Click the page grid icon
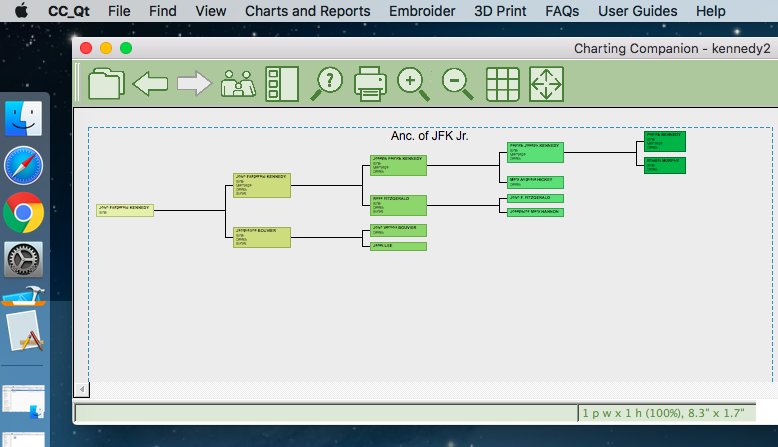 502,83
